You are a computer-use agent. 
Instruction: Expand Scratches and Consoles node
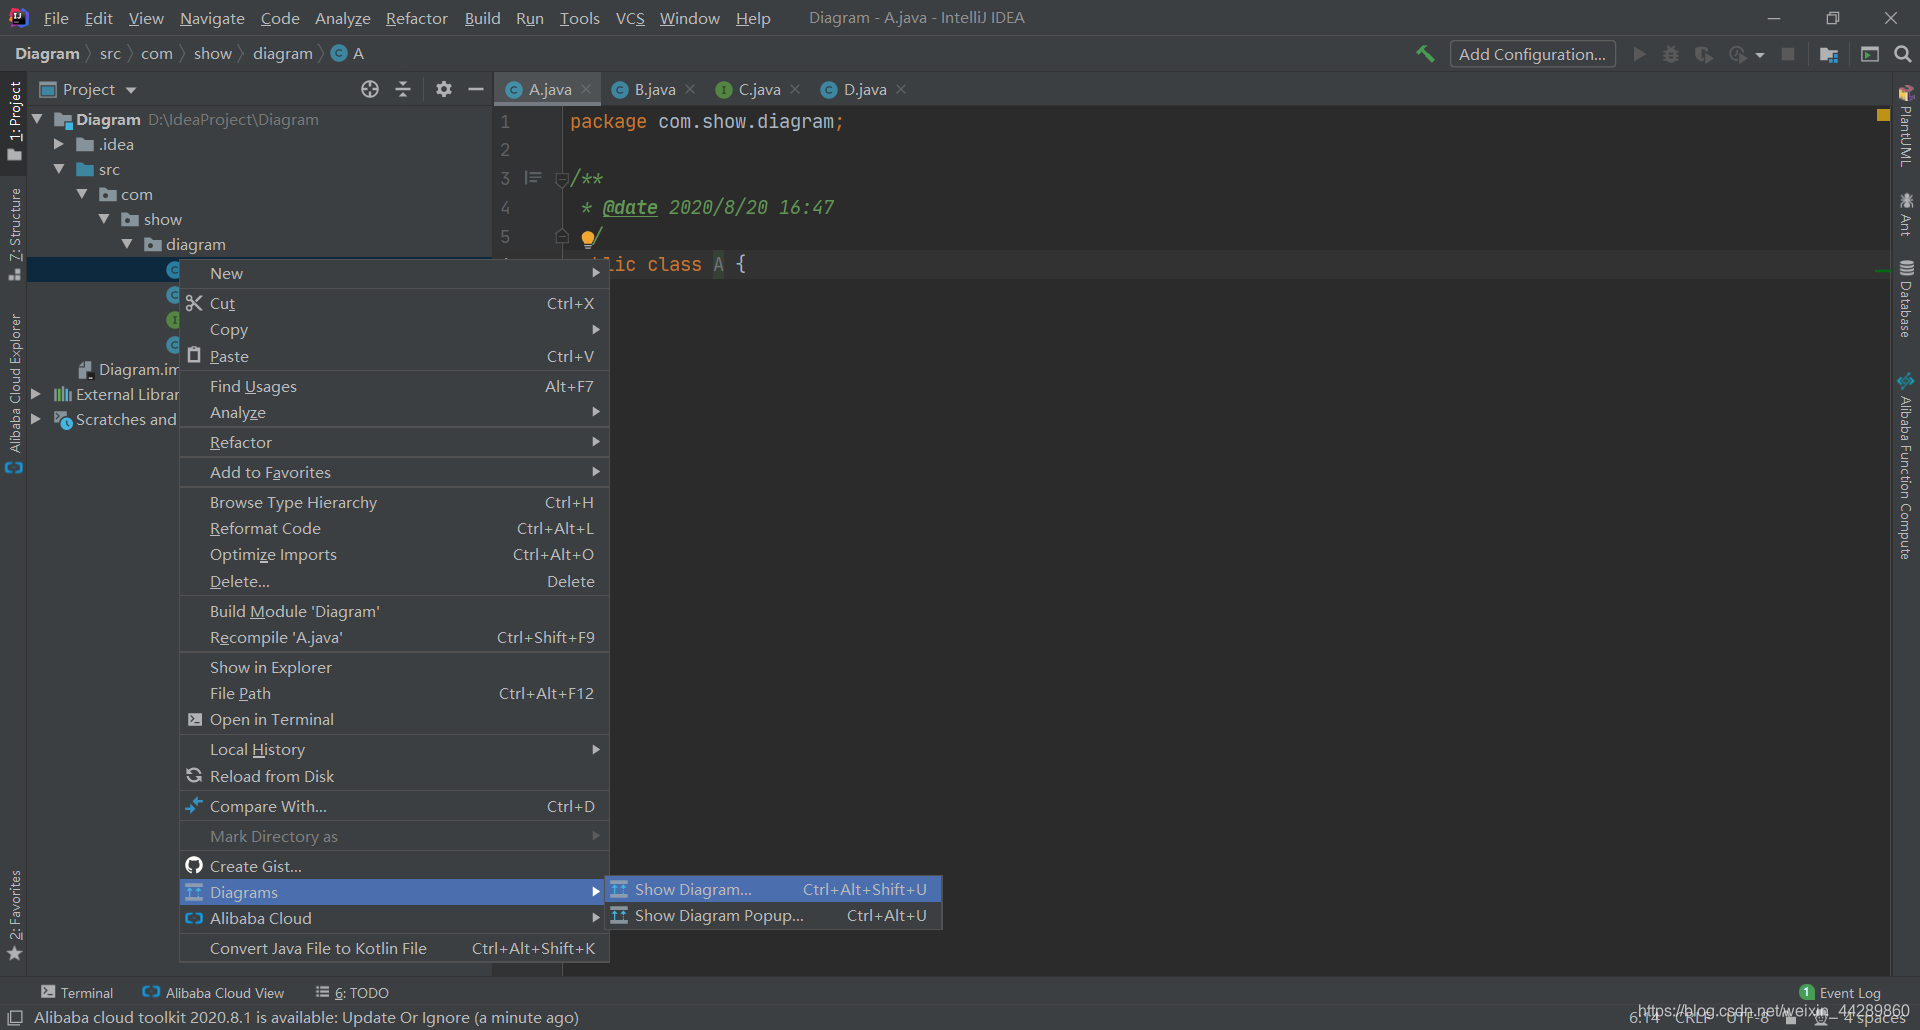36,419
